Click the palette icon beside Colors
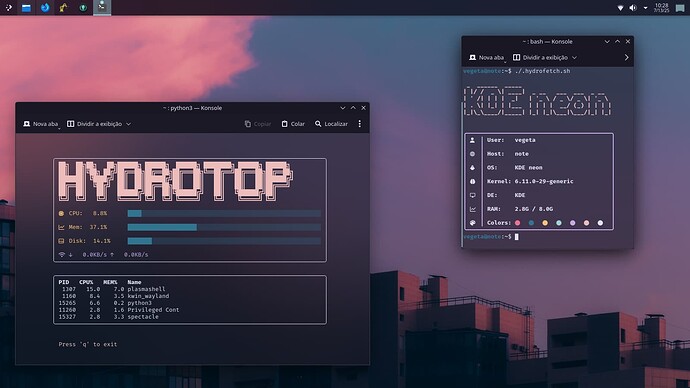The width and height of the screenshot is (690, 388). click(x=473, y=223)
